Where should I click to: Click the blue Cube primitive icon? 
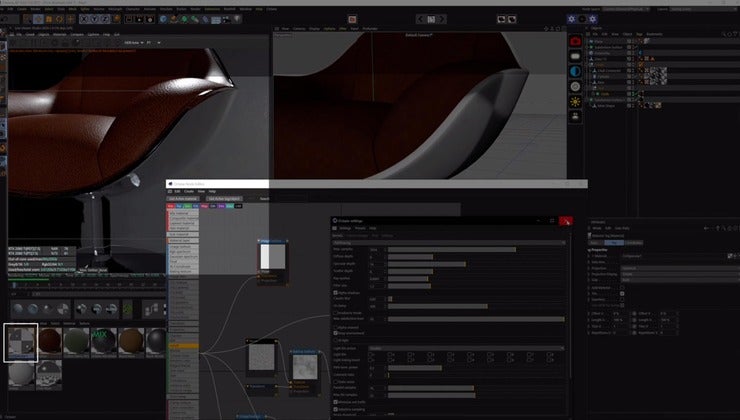pyautogui.click(x=163, y=19)
